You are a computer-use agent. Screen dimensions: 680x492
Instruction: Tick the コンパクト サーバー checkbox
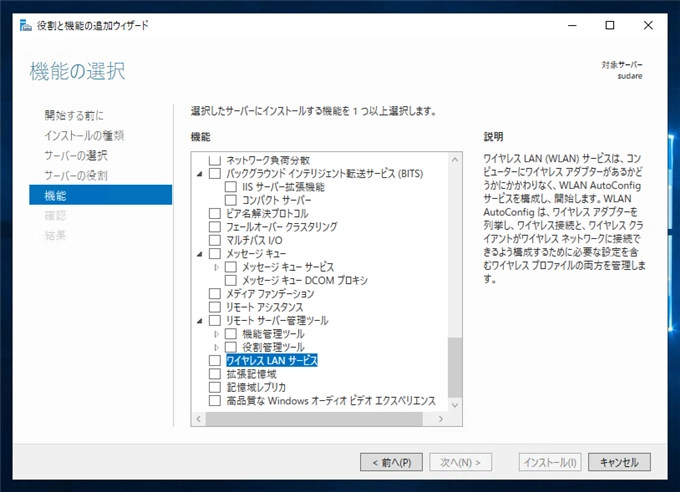click(x=231, y=200)
